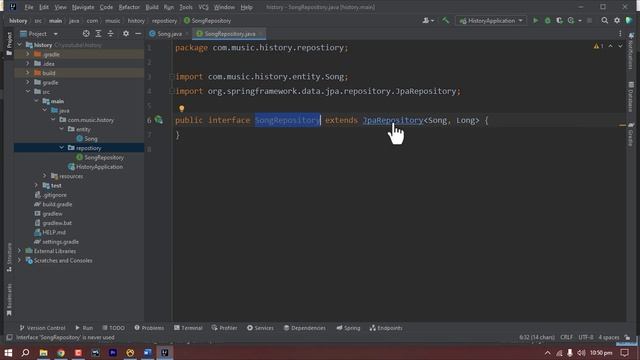Open Search Everywhere magnifier icon

pyautogui.click(x=604, y=20)
